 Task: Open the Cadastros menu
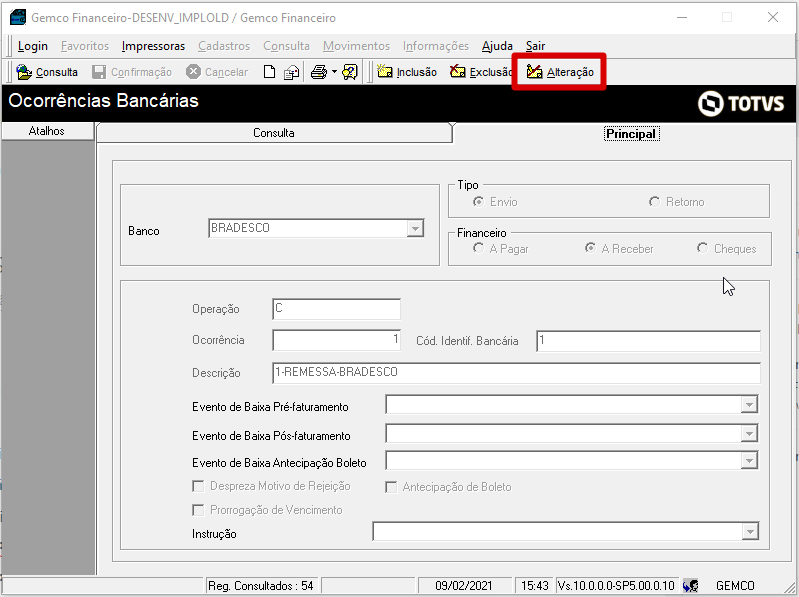point(224,46)
